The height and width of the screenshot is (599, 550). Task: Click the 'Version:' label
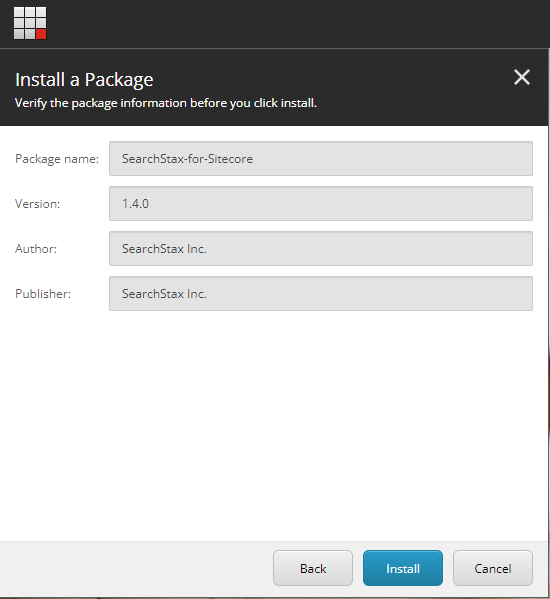[x=37, y=204]
